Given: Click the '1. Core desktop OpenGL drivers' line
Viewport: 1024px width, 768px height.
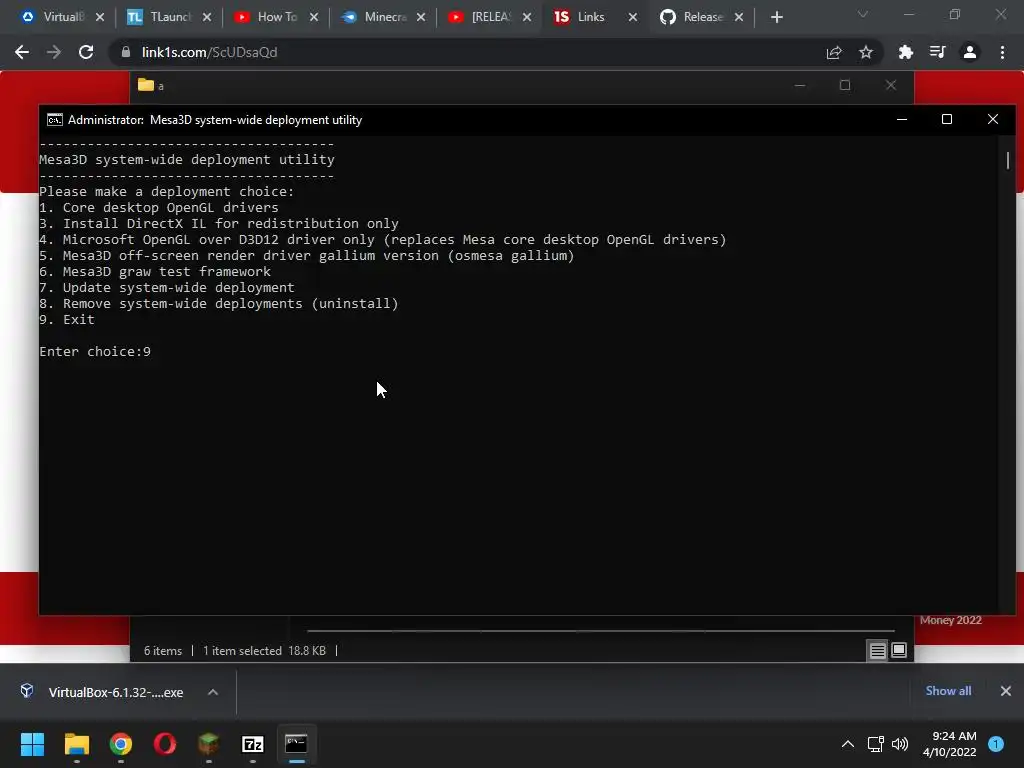Looking at the screenshot, I should coord(159,208).
